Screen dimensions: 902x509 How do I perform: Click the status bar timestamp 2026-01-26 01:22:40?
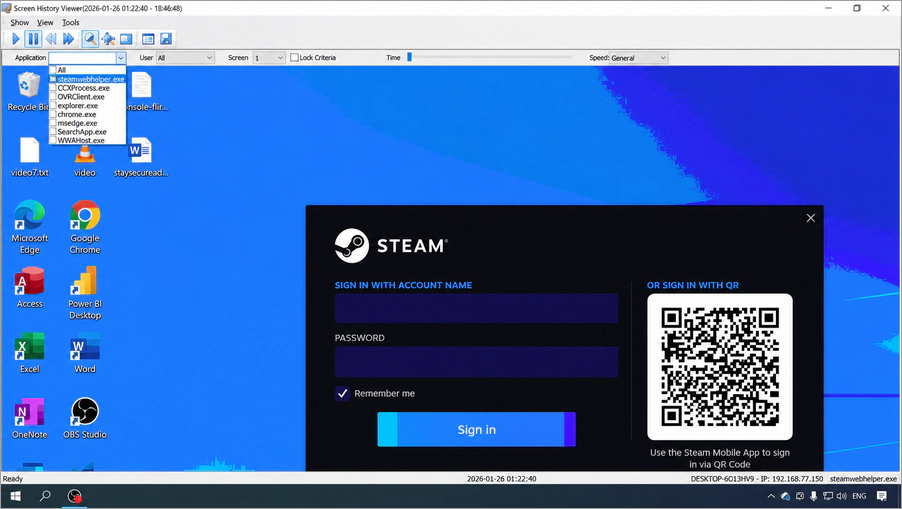tap(502, 479)
